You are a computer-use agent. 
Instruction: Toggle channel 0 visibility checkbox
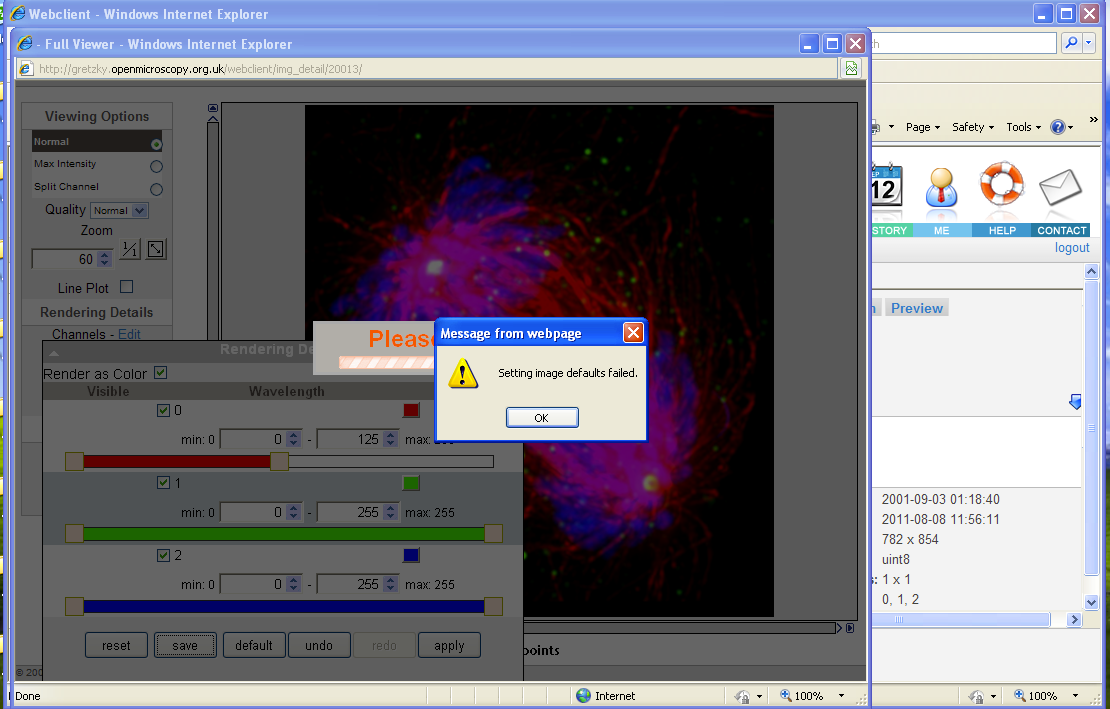(x=164, y=410)
